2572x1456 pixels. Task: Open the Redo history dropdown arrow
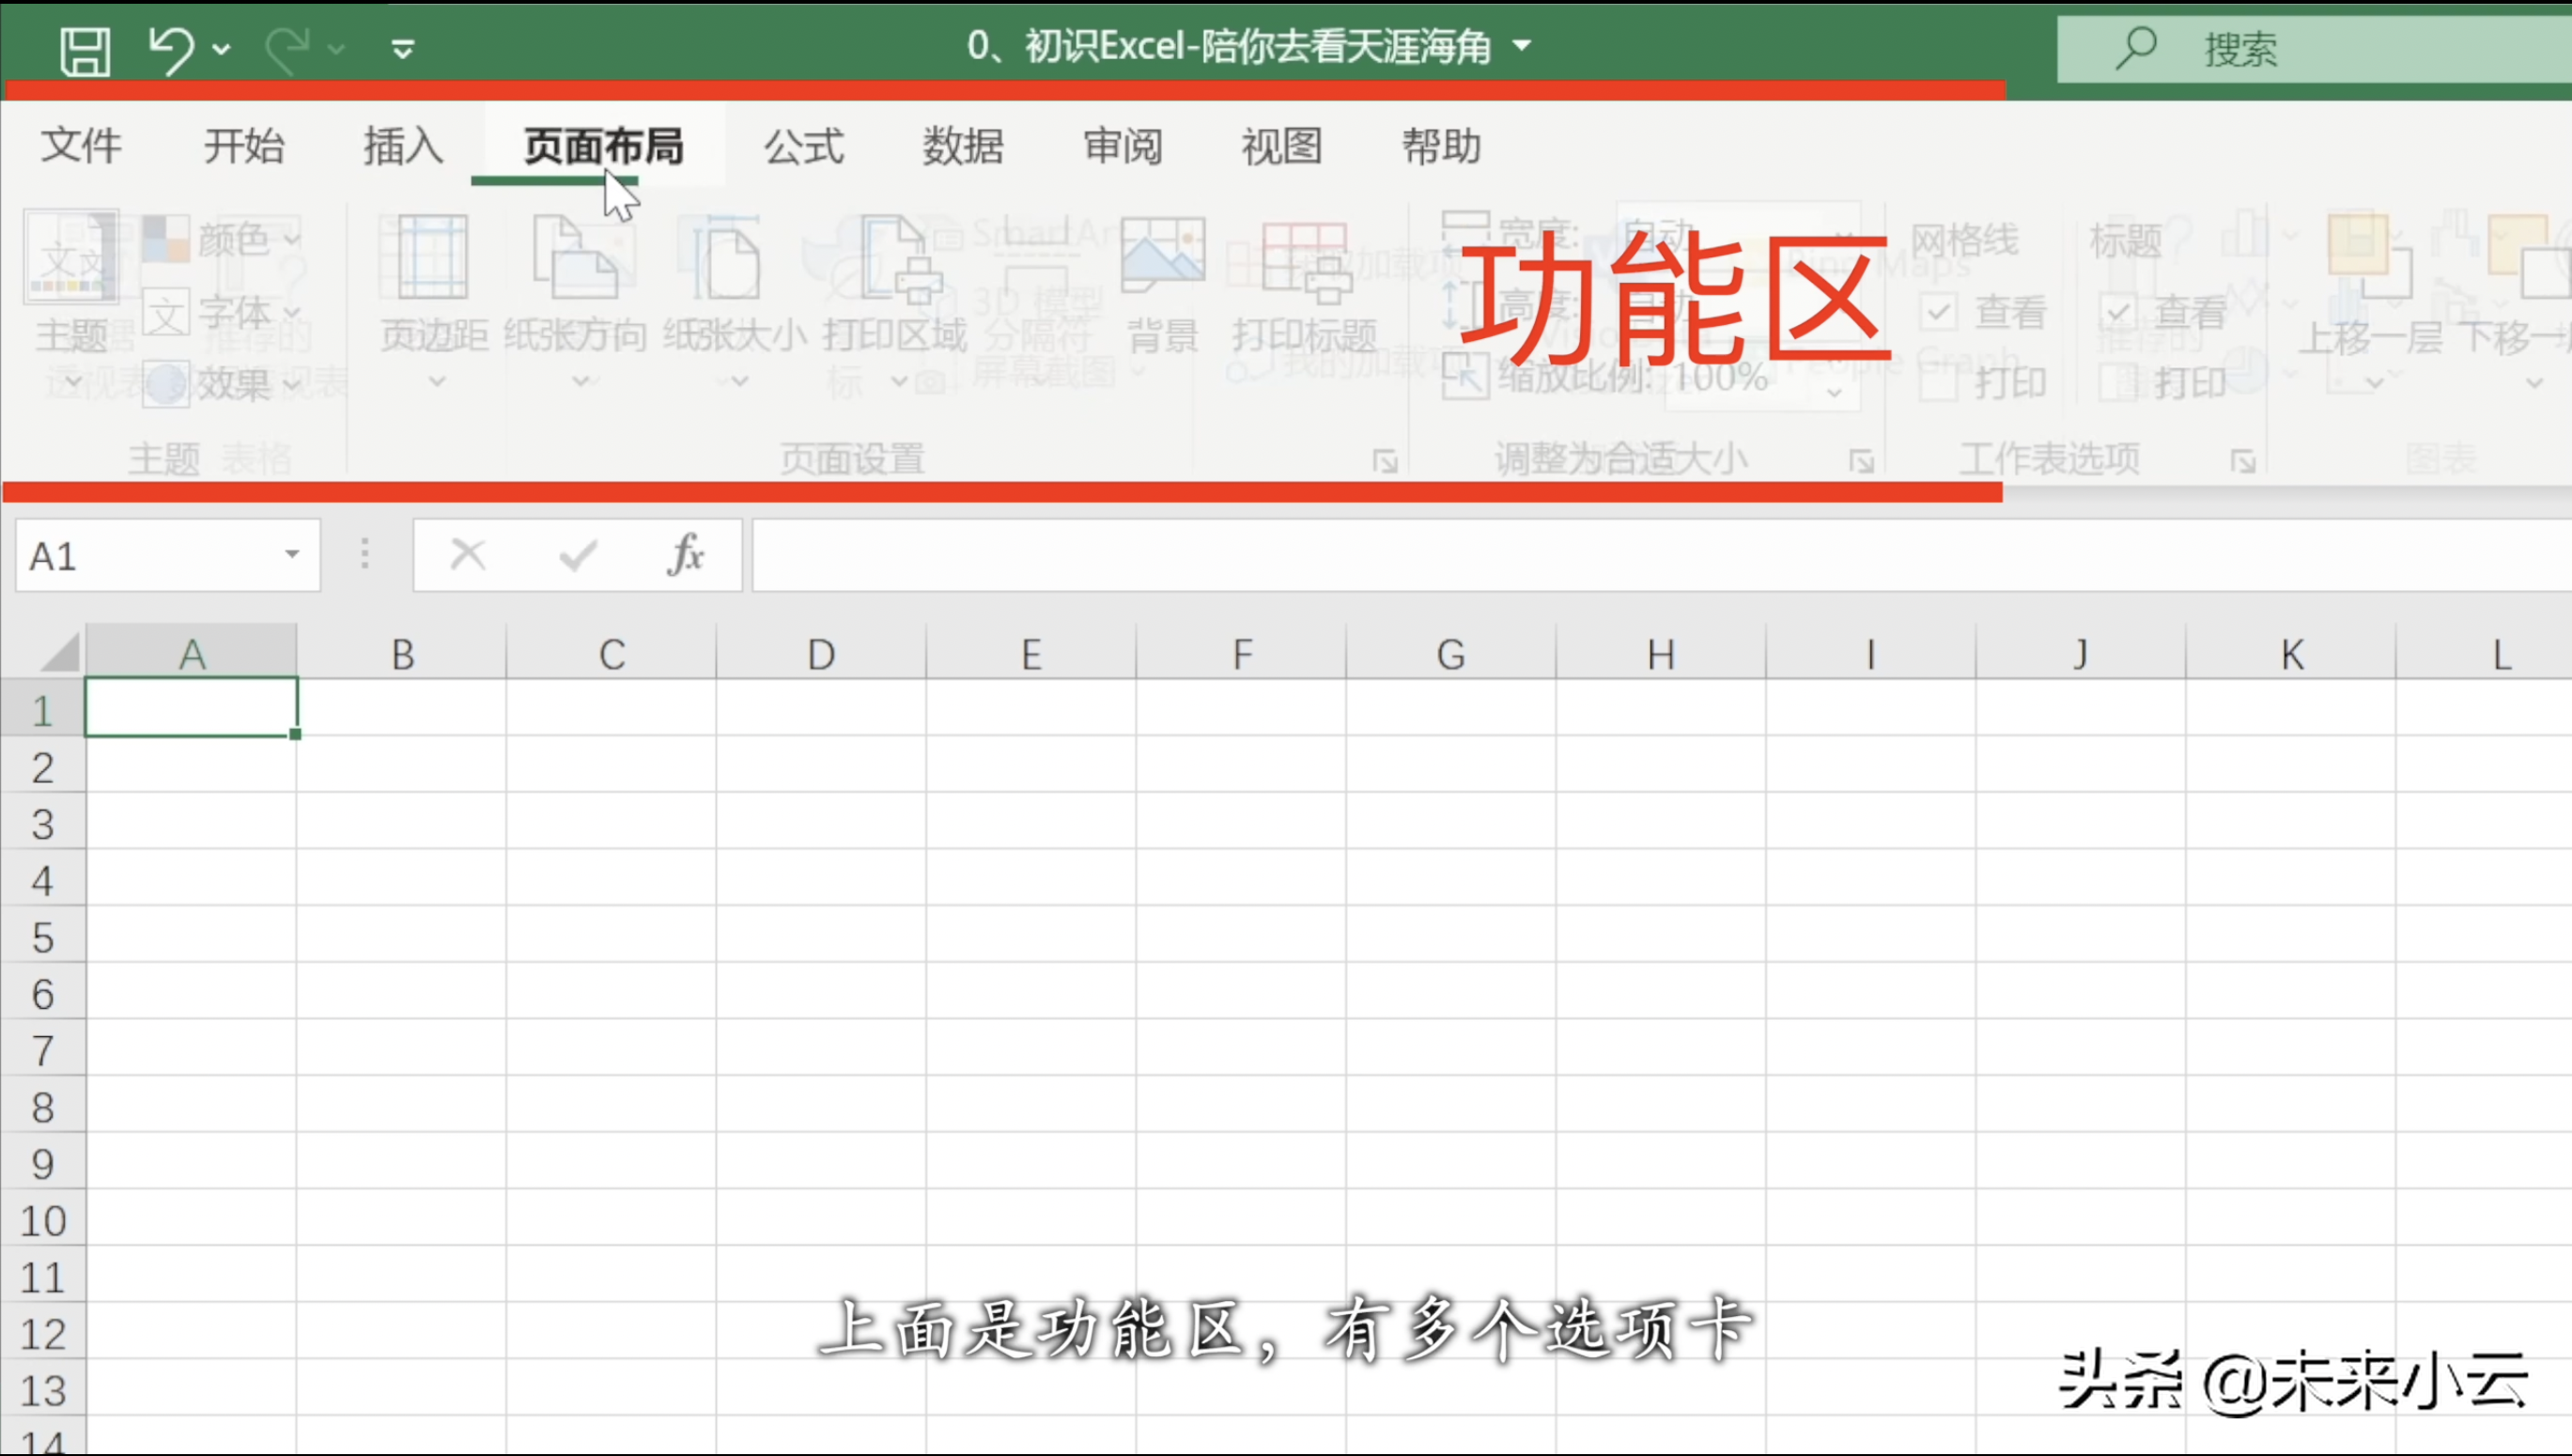[337, 49]
